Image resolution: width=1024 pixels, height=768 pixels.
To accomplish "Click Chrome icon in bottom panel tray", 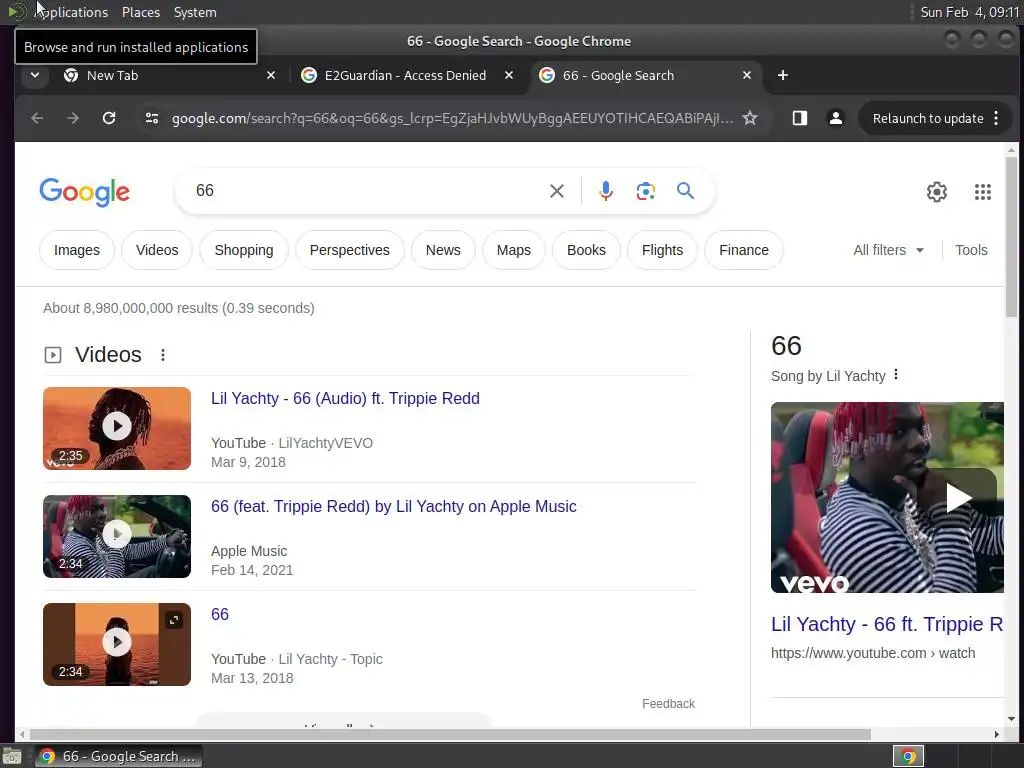I will pyautogui.click(x=908, y=756).
